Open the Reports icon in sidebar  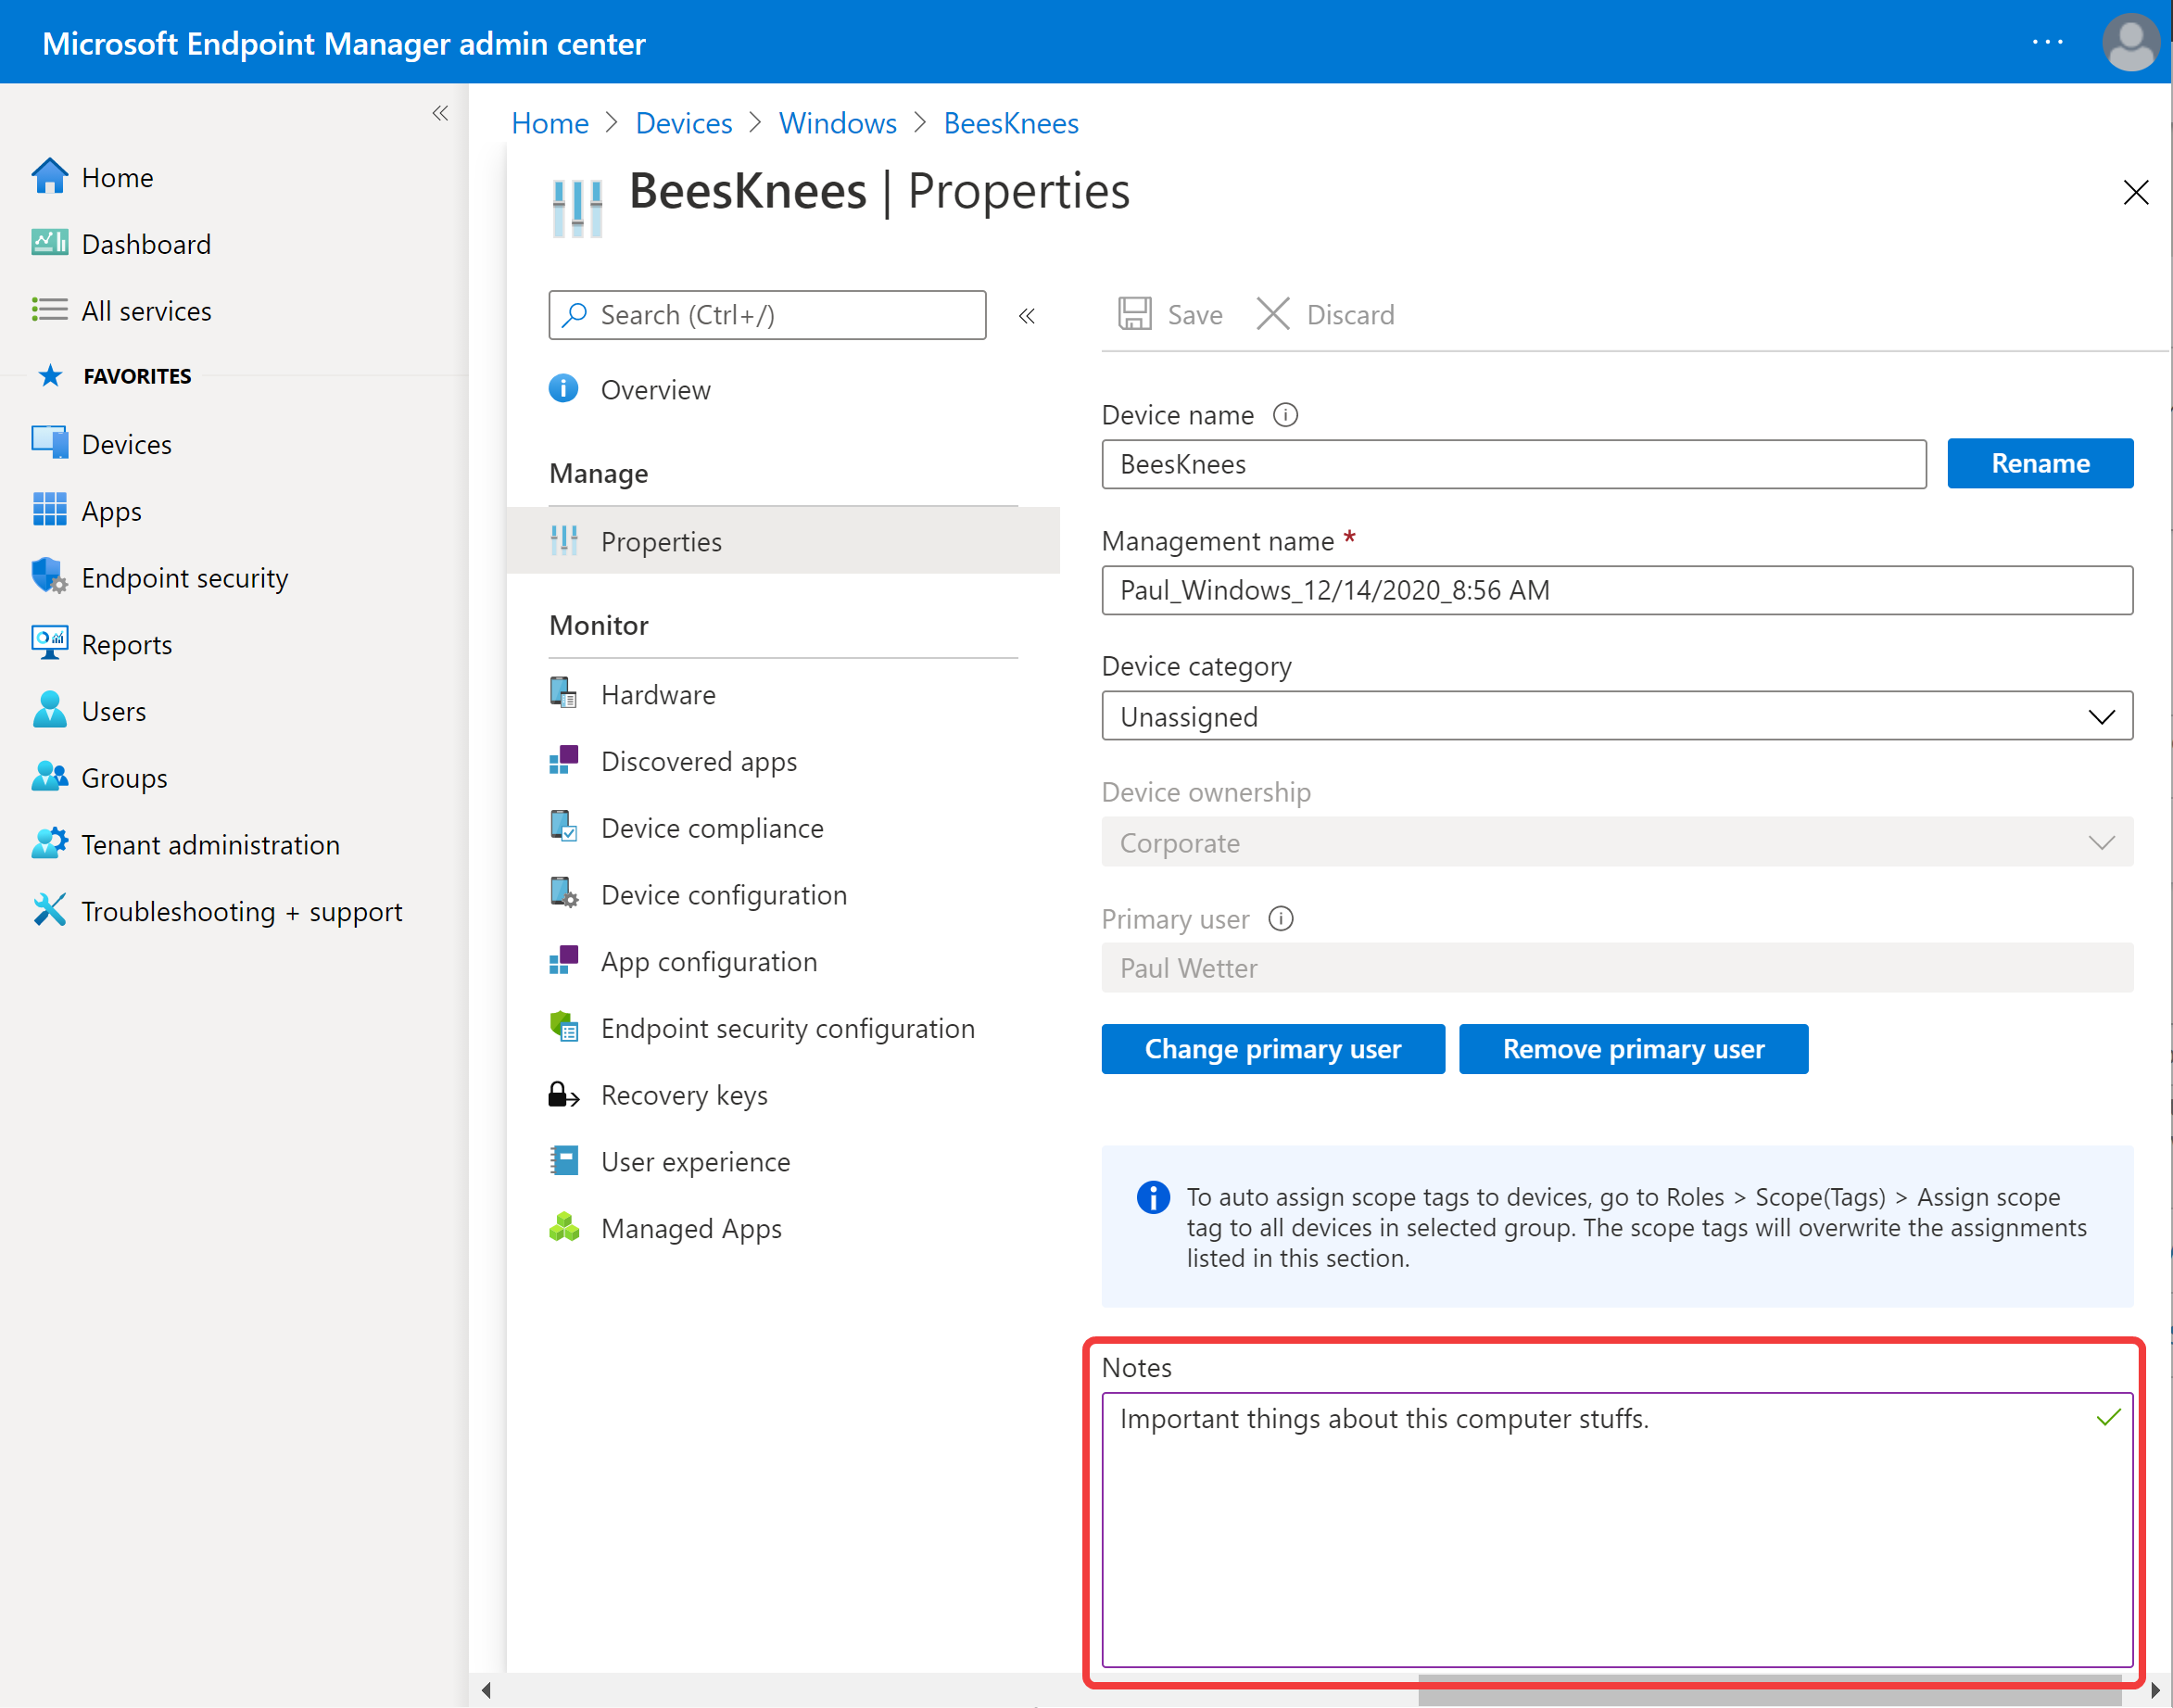click(49, 643)
